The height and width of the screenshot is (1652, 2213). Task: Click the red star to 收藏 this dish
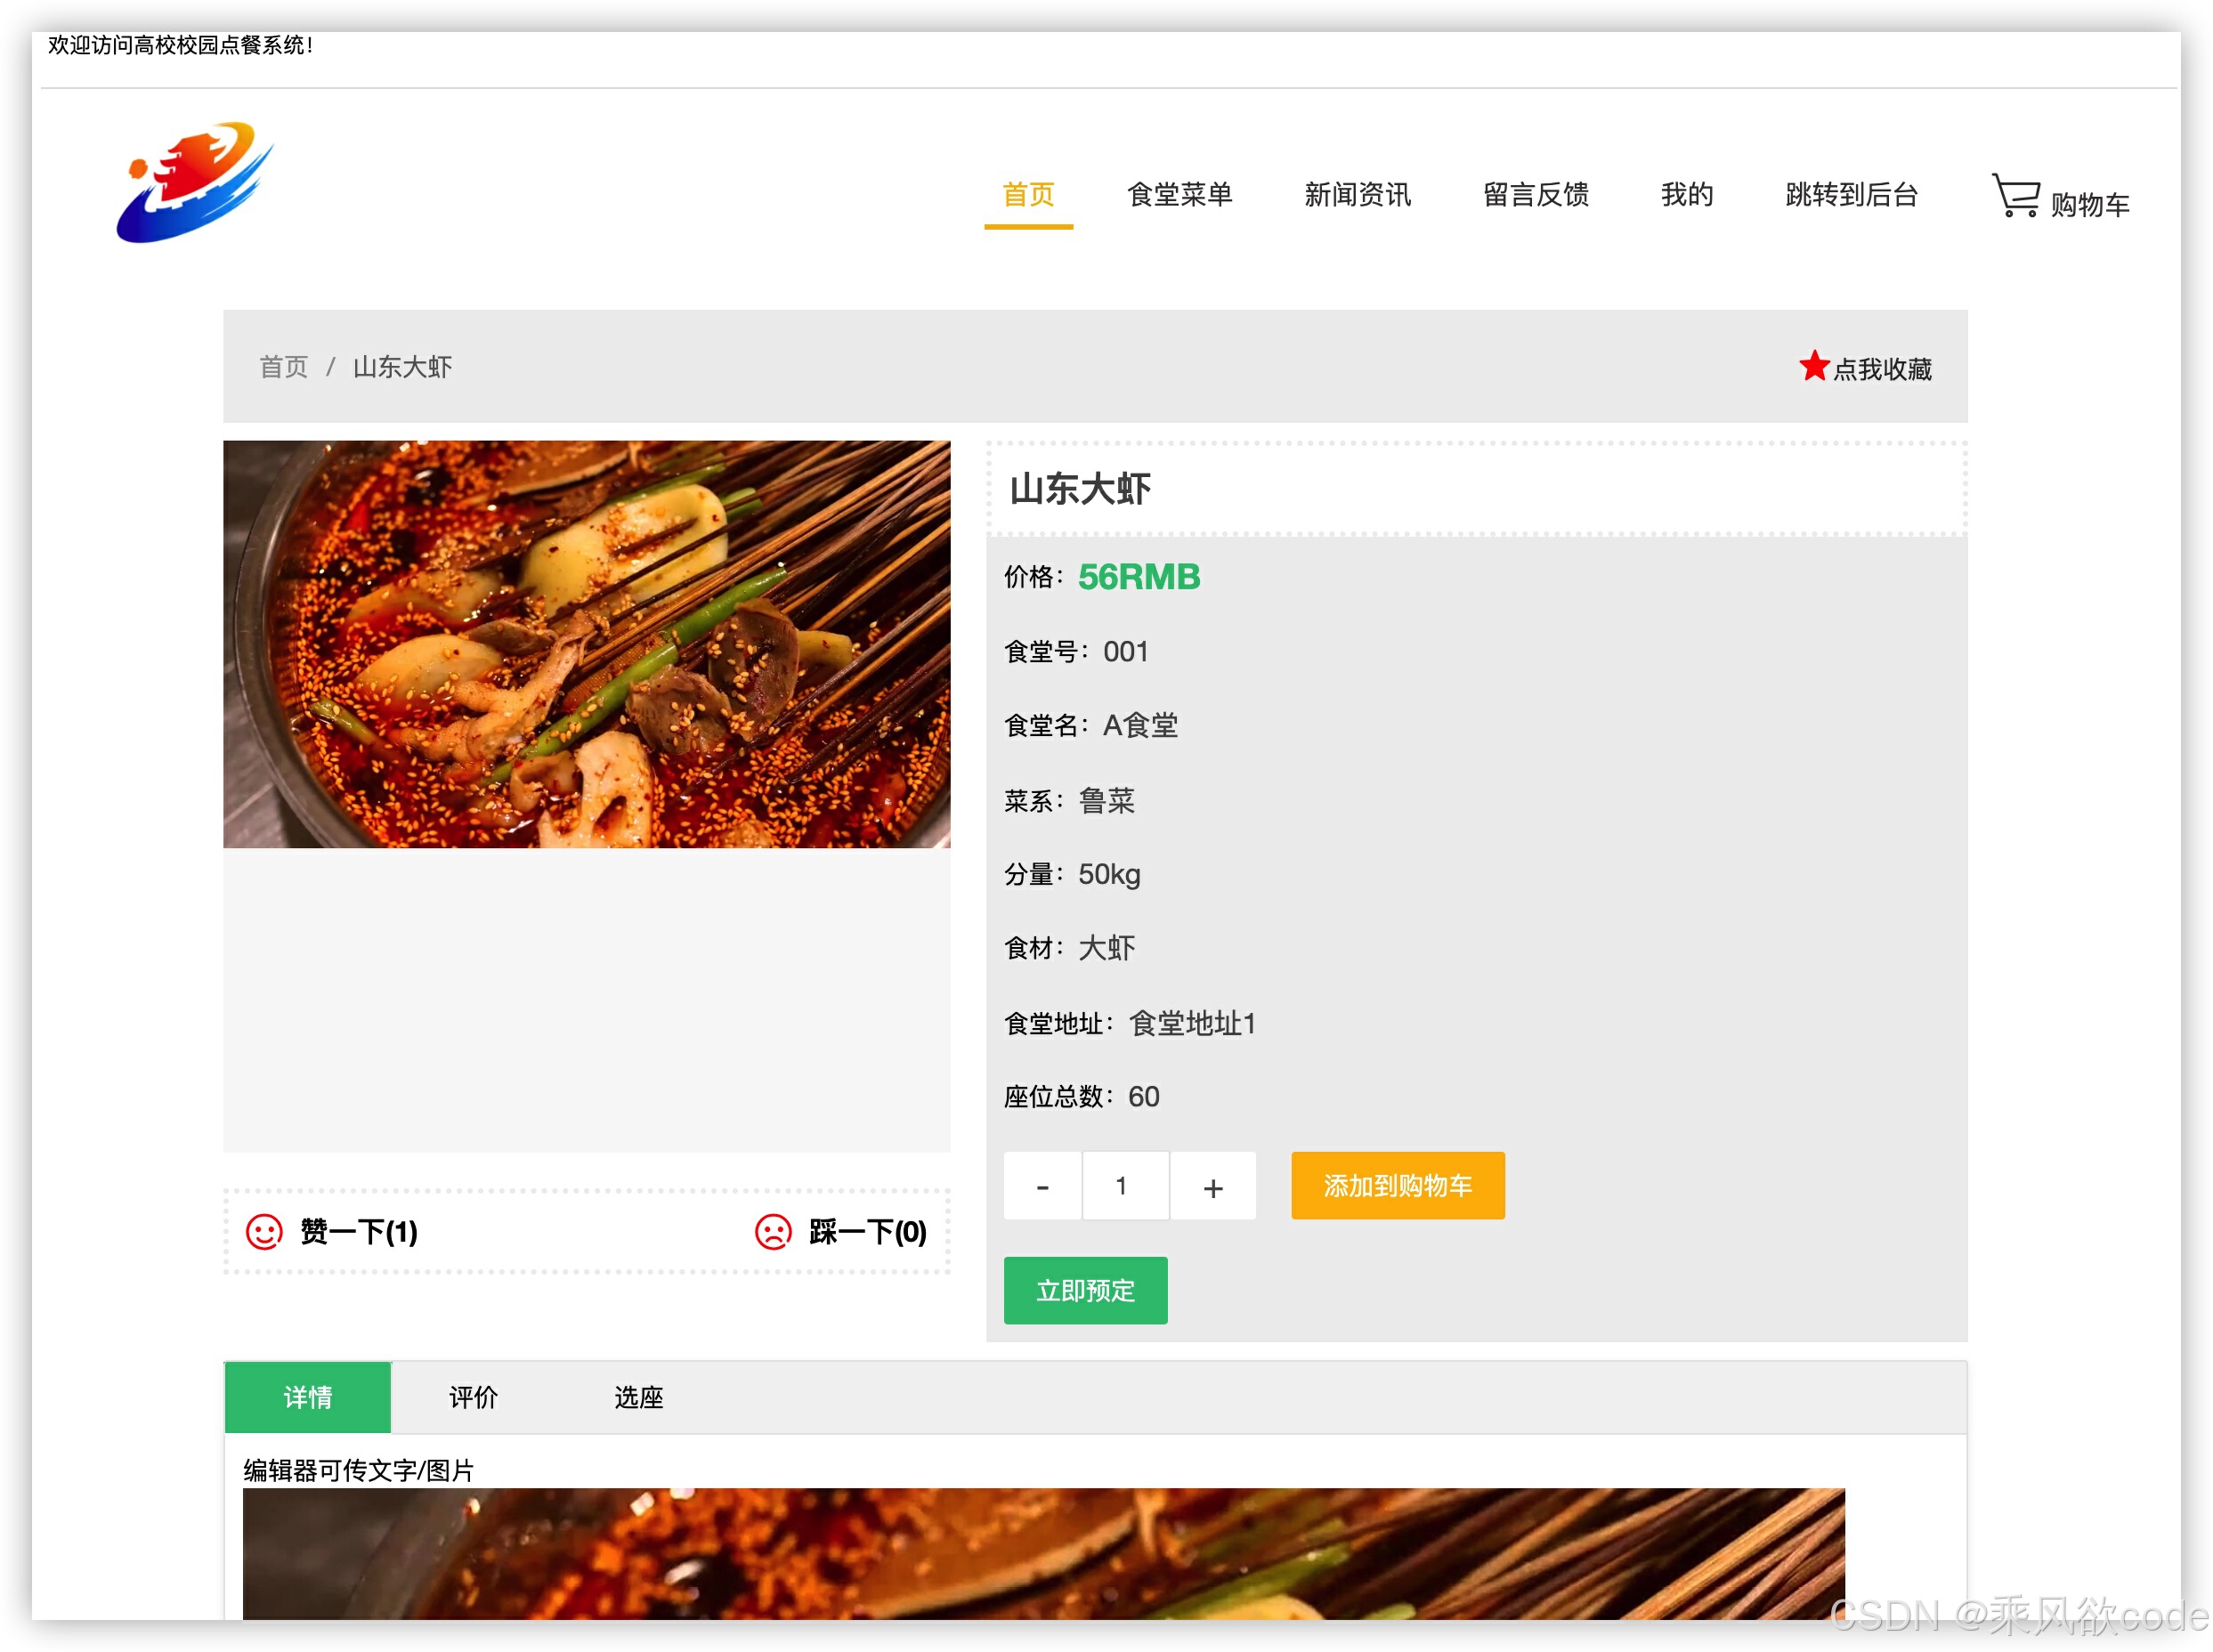click(1815, 366)
